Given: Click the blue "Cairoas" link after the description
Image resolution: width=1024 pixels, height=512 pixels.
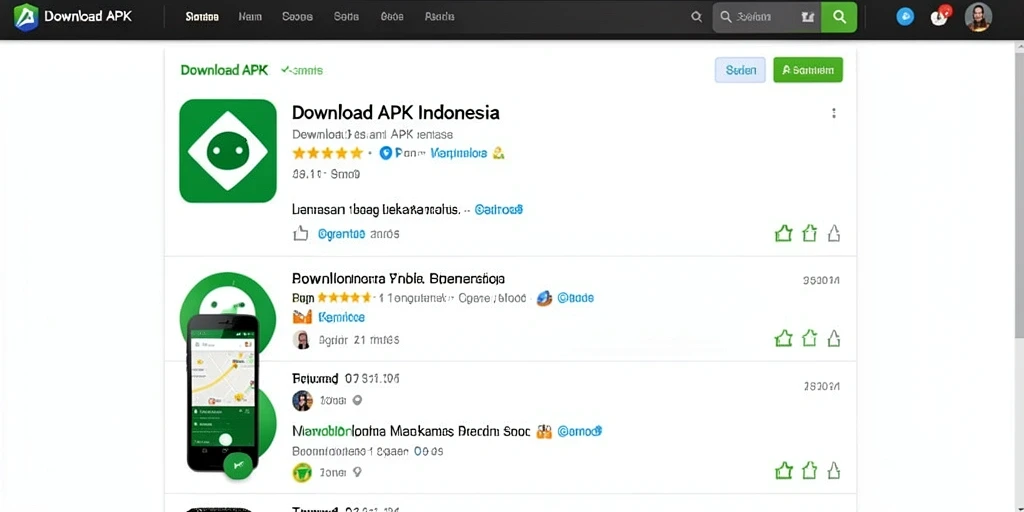Looking at the screenshot, I should pyautogui.click(x=498, y=210).
